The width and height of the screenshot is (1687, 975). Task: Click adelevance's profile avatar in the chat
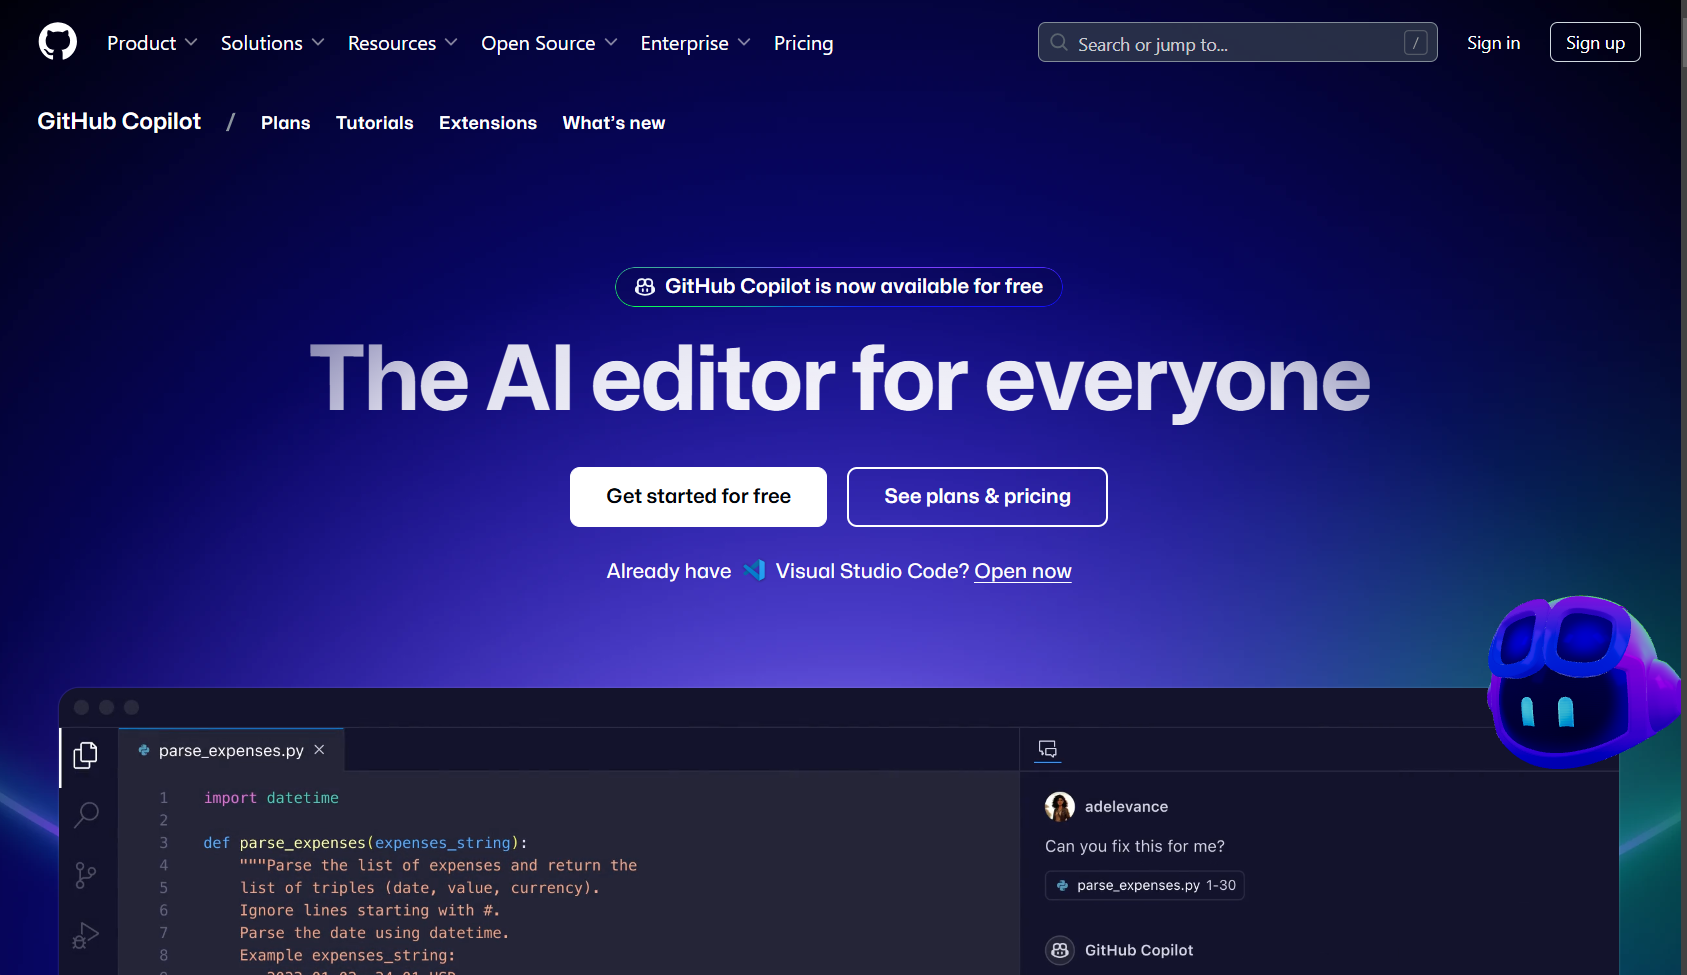(x=1060, y=806)
